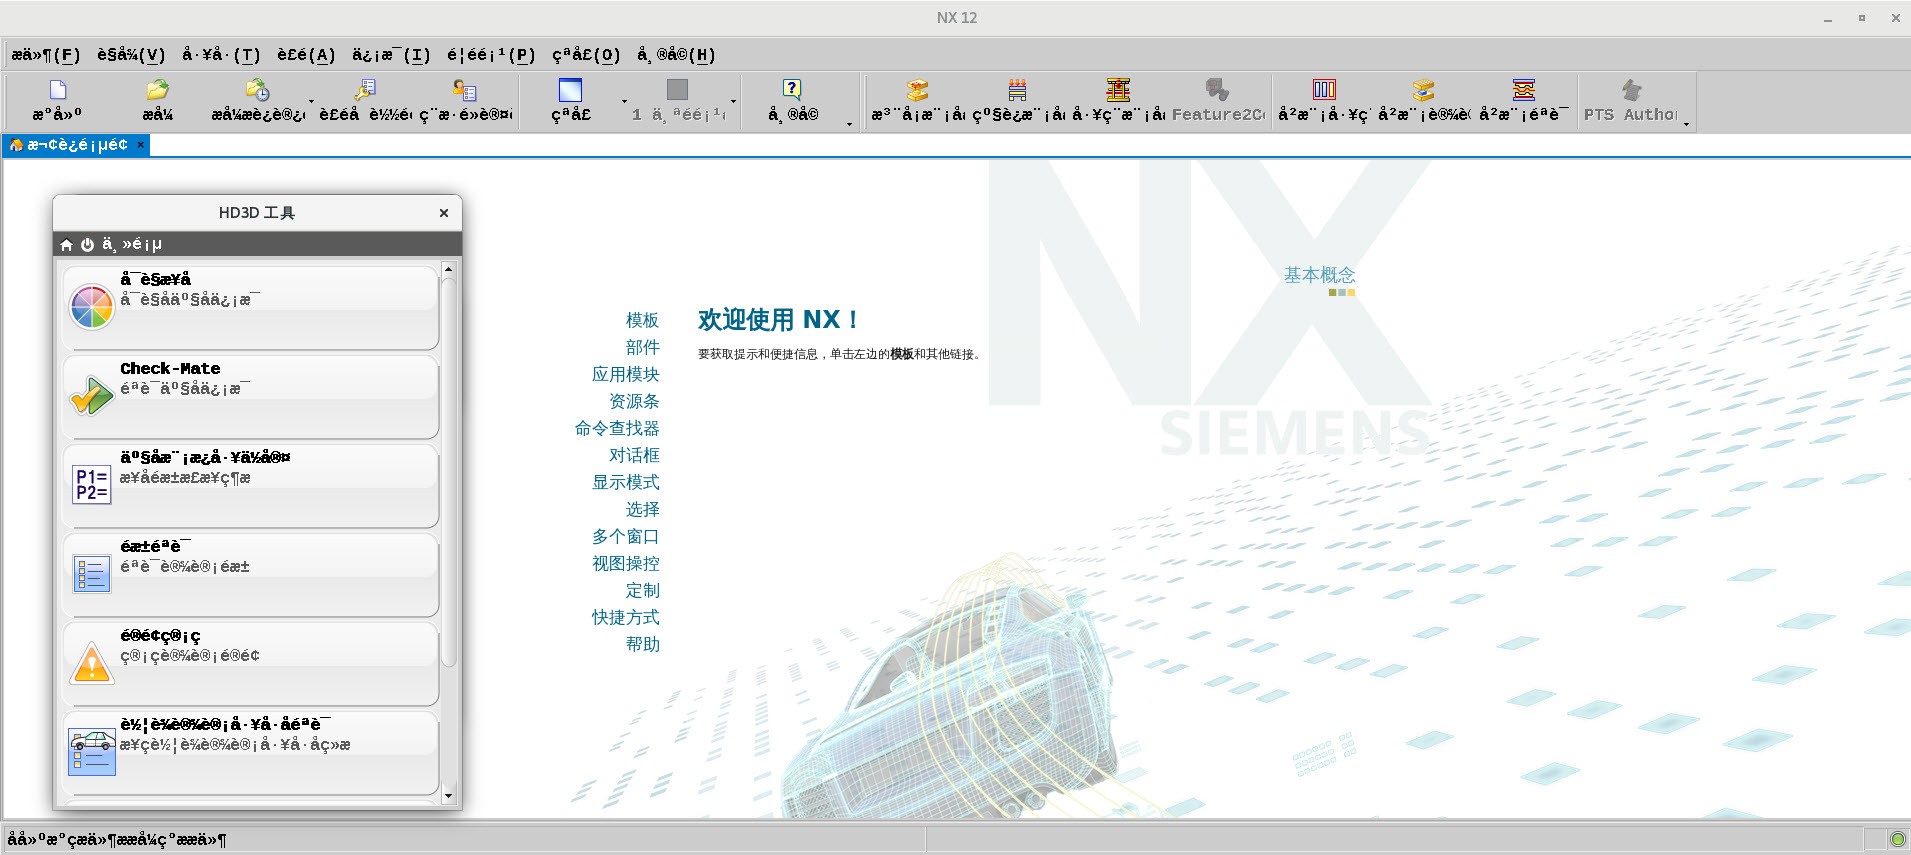Viewport: 1911px width, 855px height.
Task: Open the (V) View menu
Action: coord(131,55)
